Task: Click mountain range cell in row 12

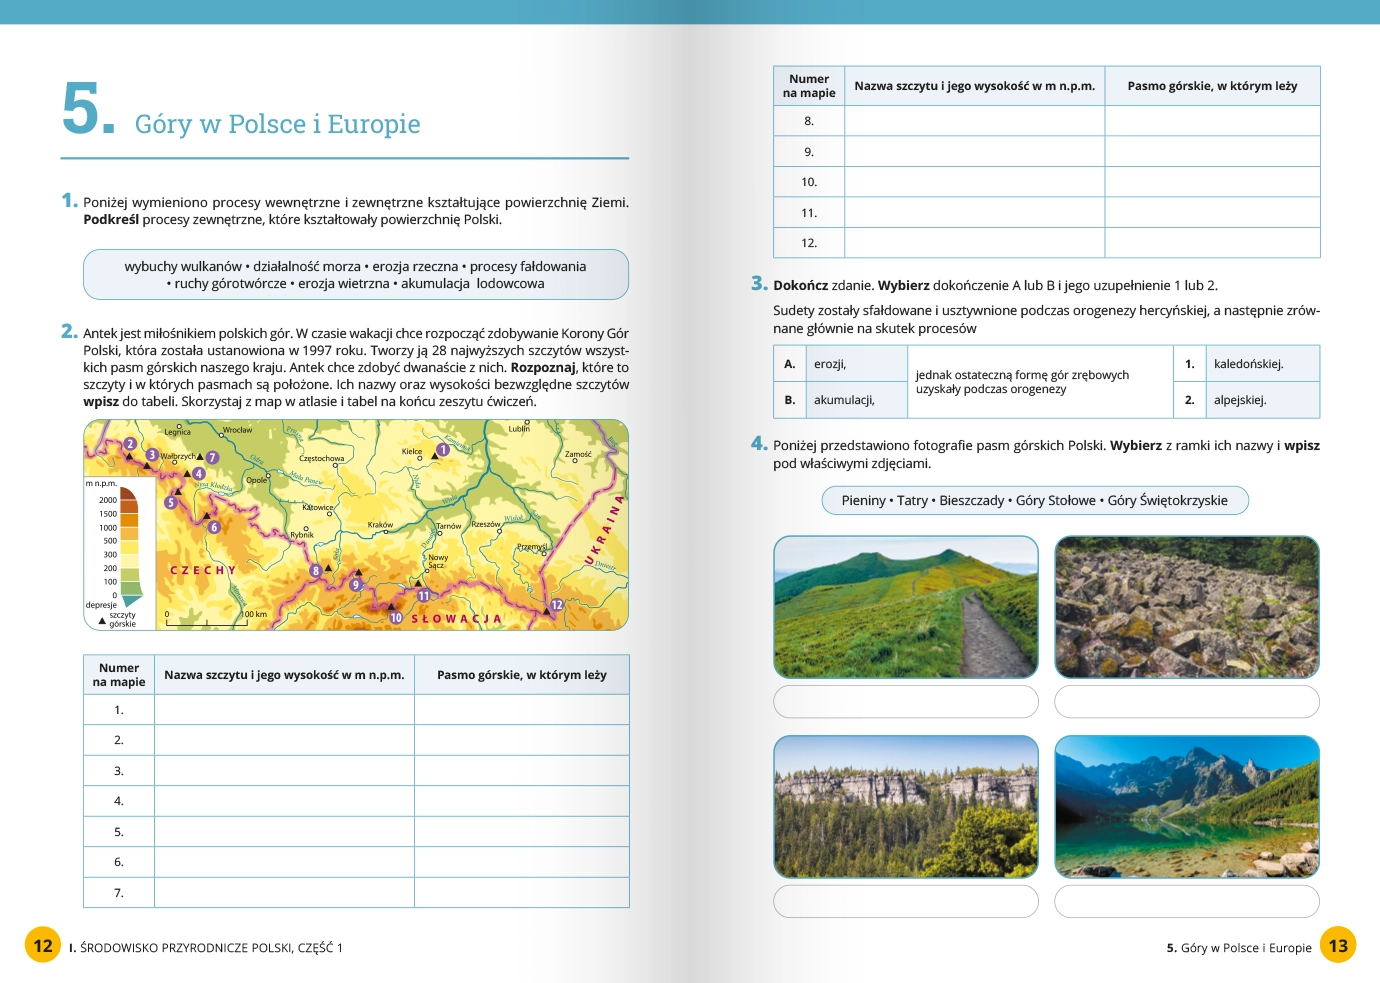Action: pyautogui.click(x=1212, y=243)
